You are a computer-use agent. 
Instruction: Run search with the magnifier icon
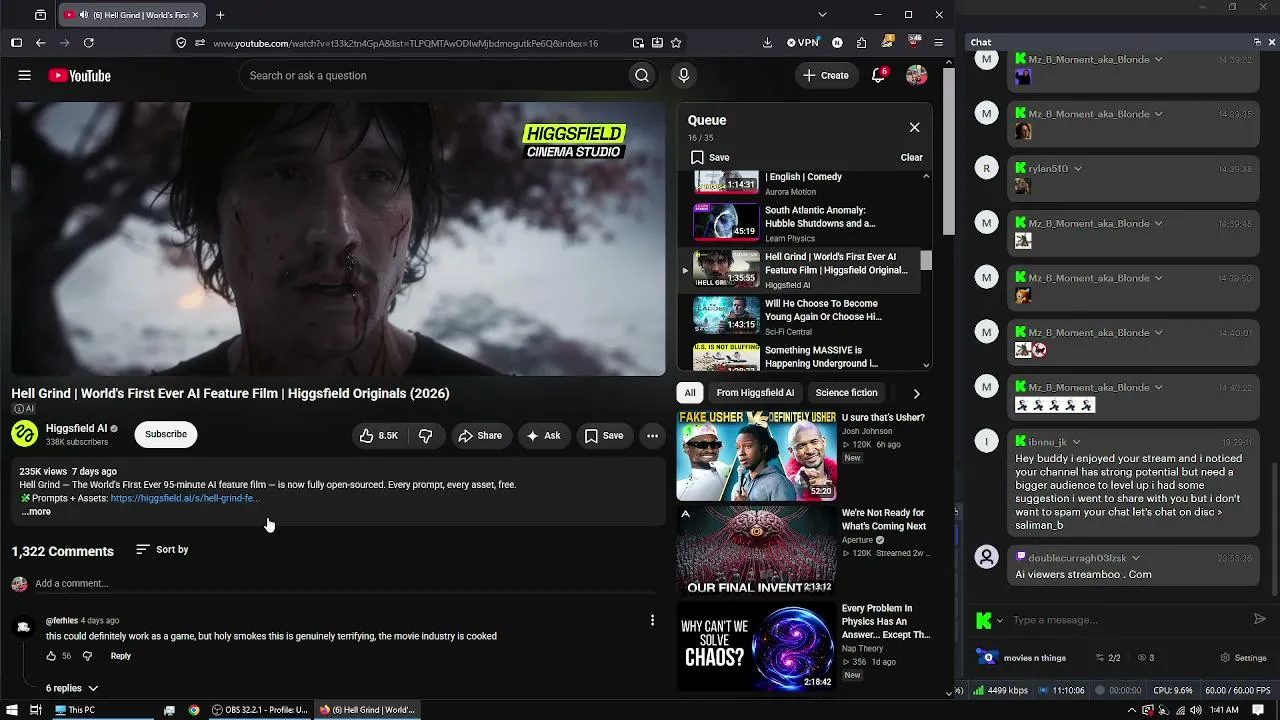(x=642, y=75)
